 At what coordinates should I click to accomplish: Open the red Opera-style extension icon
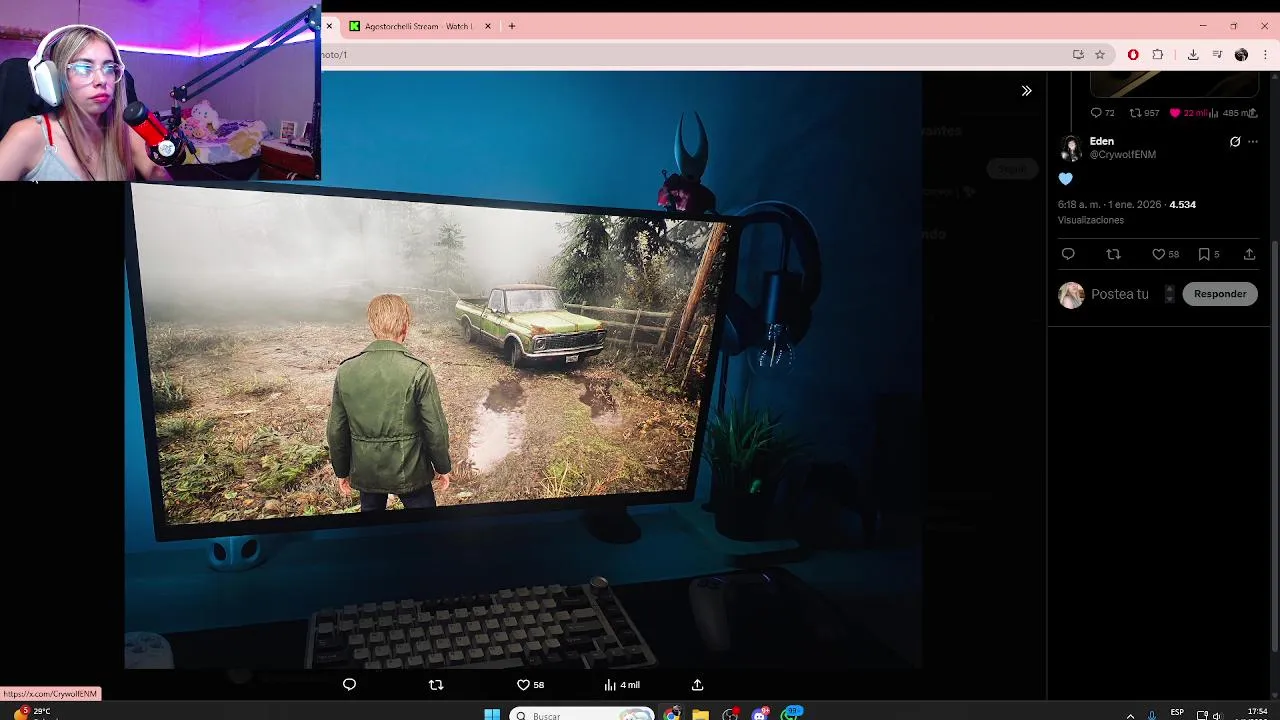[x=1133, y=55]
